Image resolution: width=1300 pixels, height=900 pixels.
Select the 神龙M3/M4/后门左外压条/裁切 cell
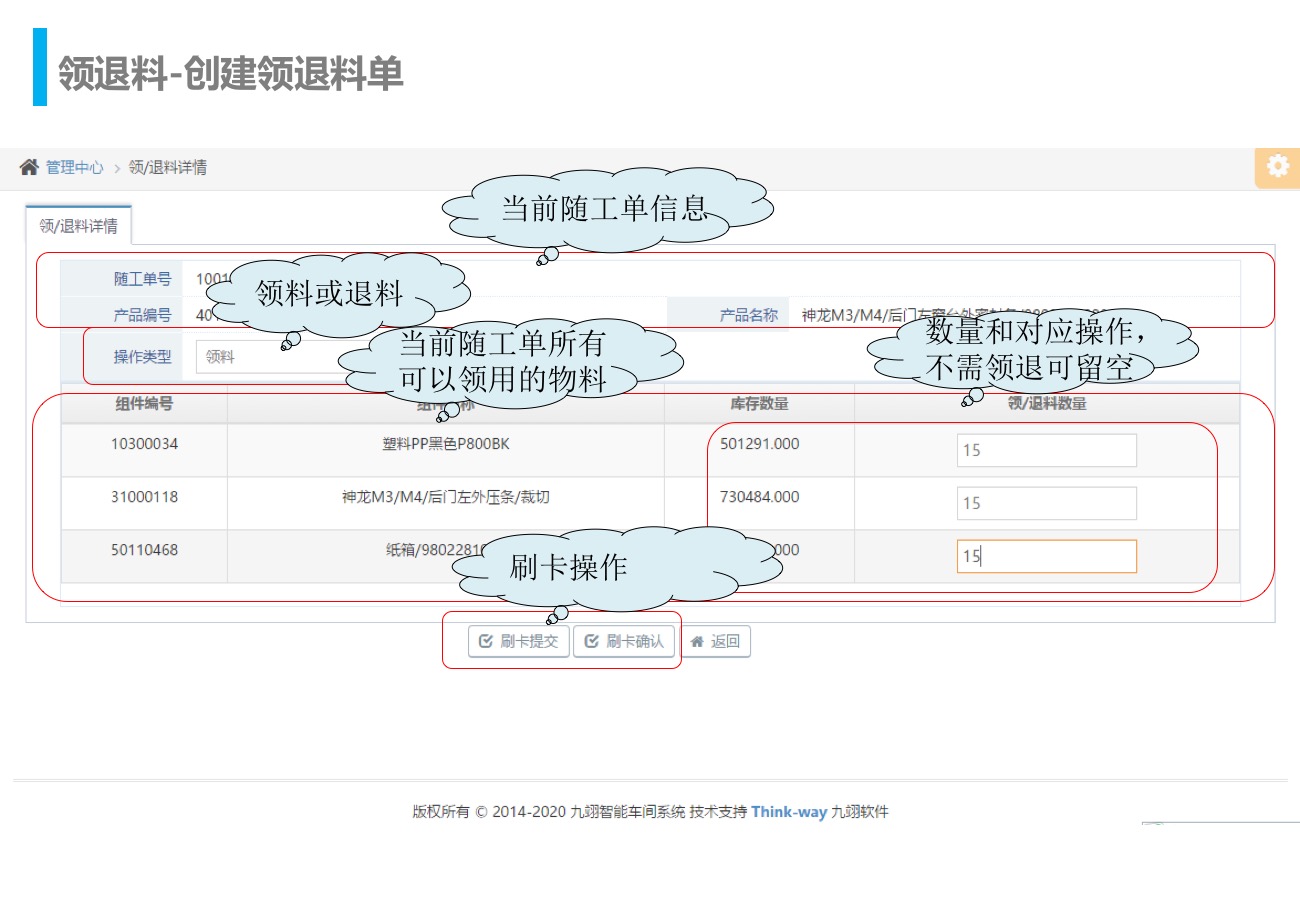[445, 497]
